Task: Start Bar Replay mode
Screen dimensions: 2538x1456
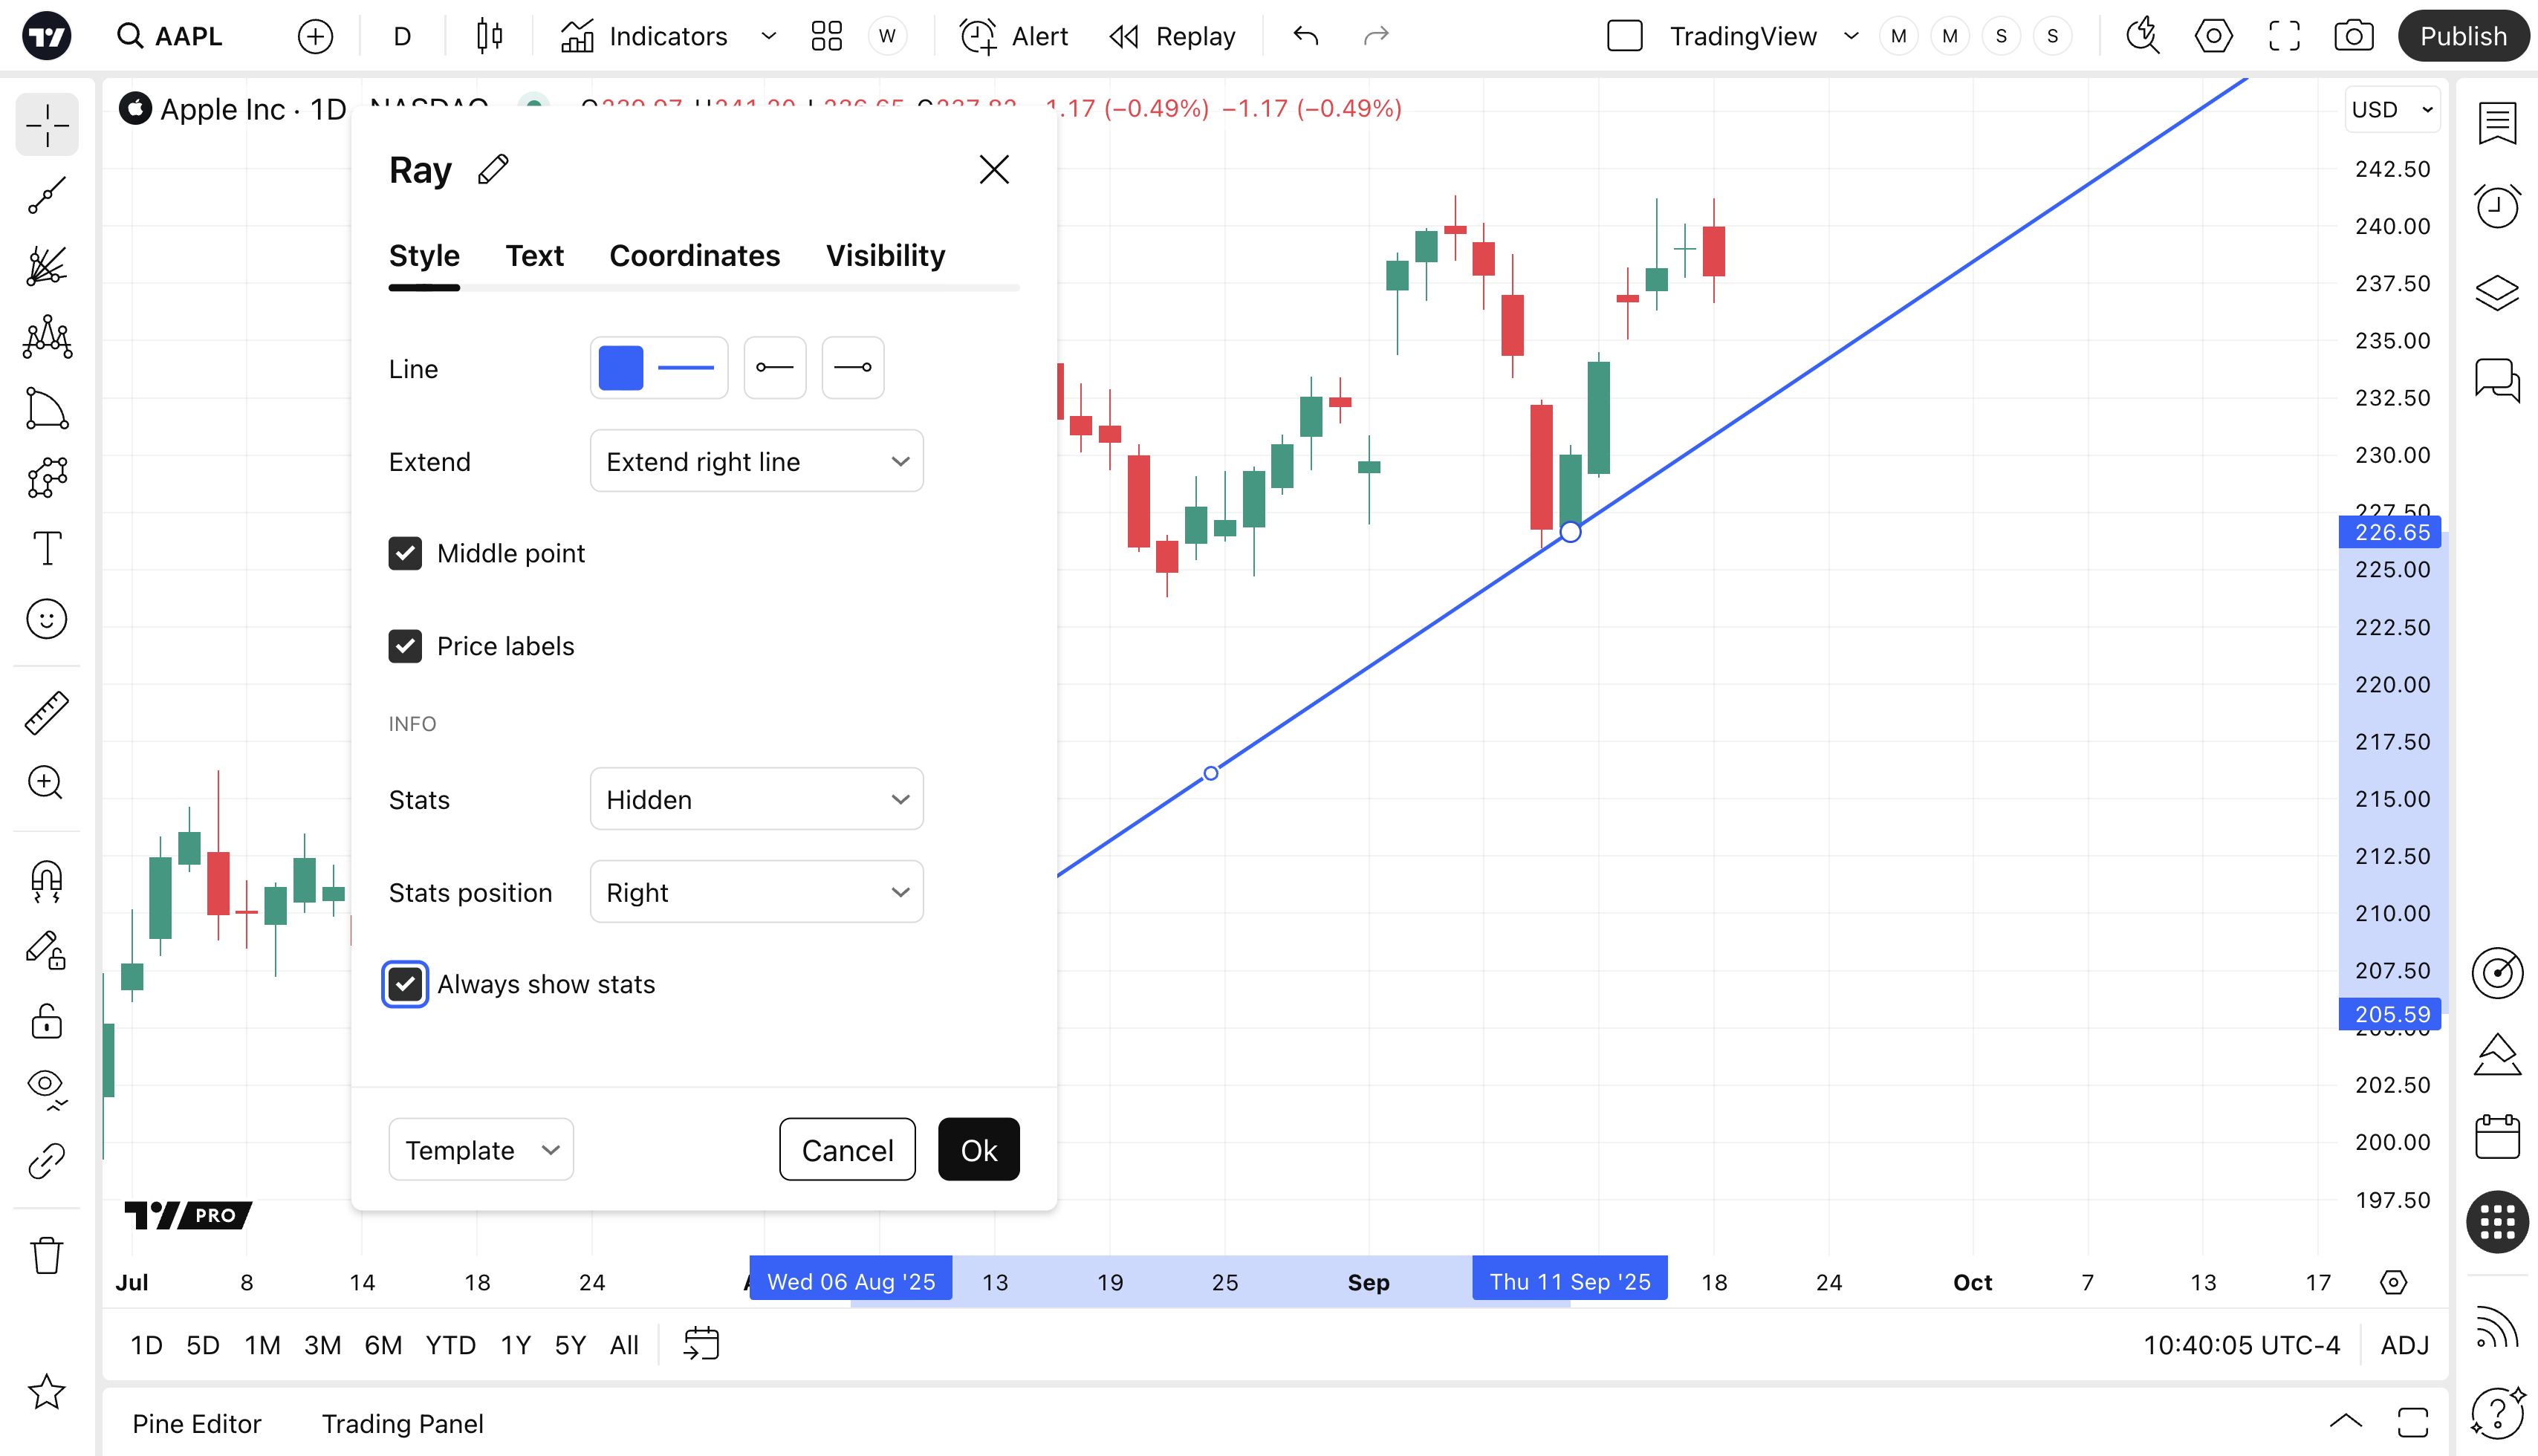Action: [x=1173, y=37]
